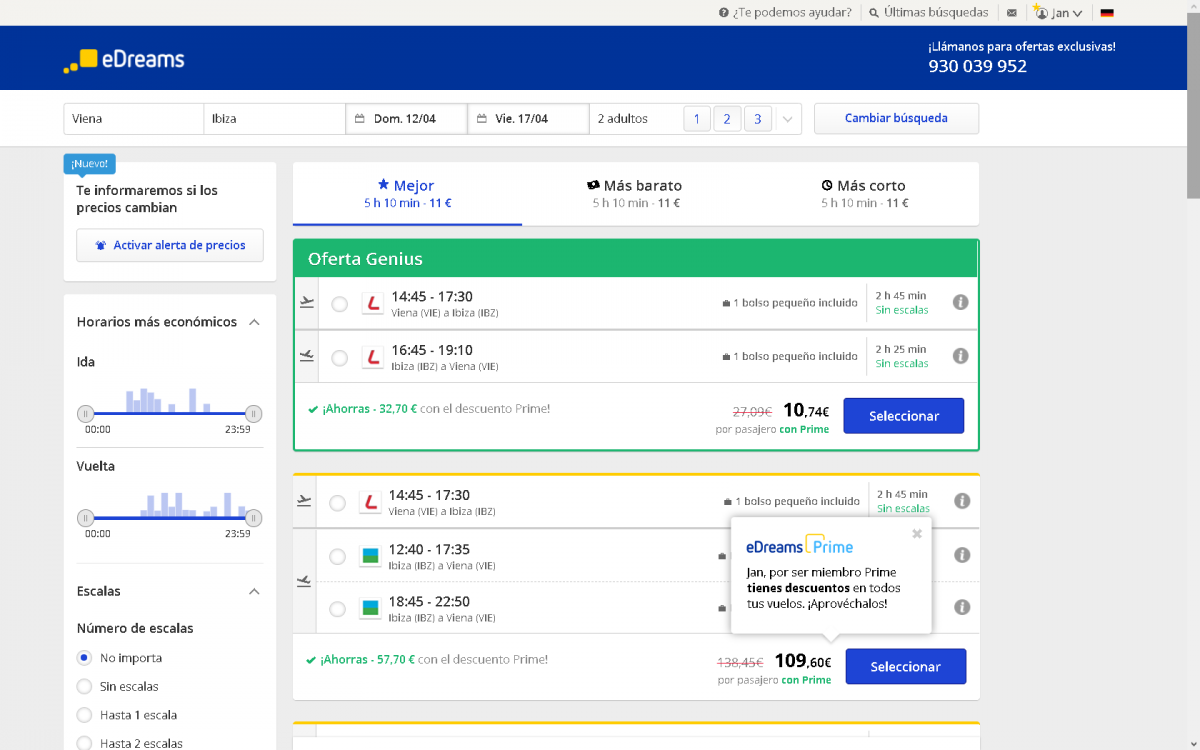Select the 'Sin escalas' radio option
Viewport: 1200px width, 750px height.
click(85, 686)
